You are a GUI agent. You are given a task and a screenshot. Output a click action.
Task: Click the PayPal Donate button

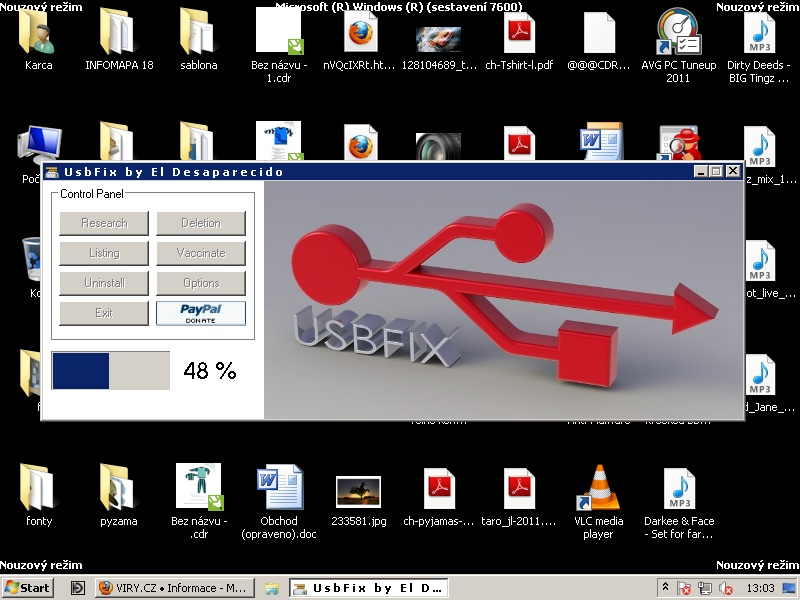(x=201, y=313)
